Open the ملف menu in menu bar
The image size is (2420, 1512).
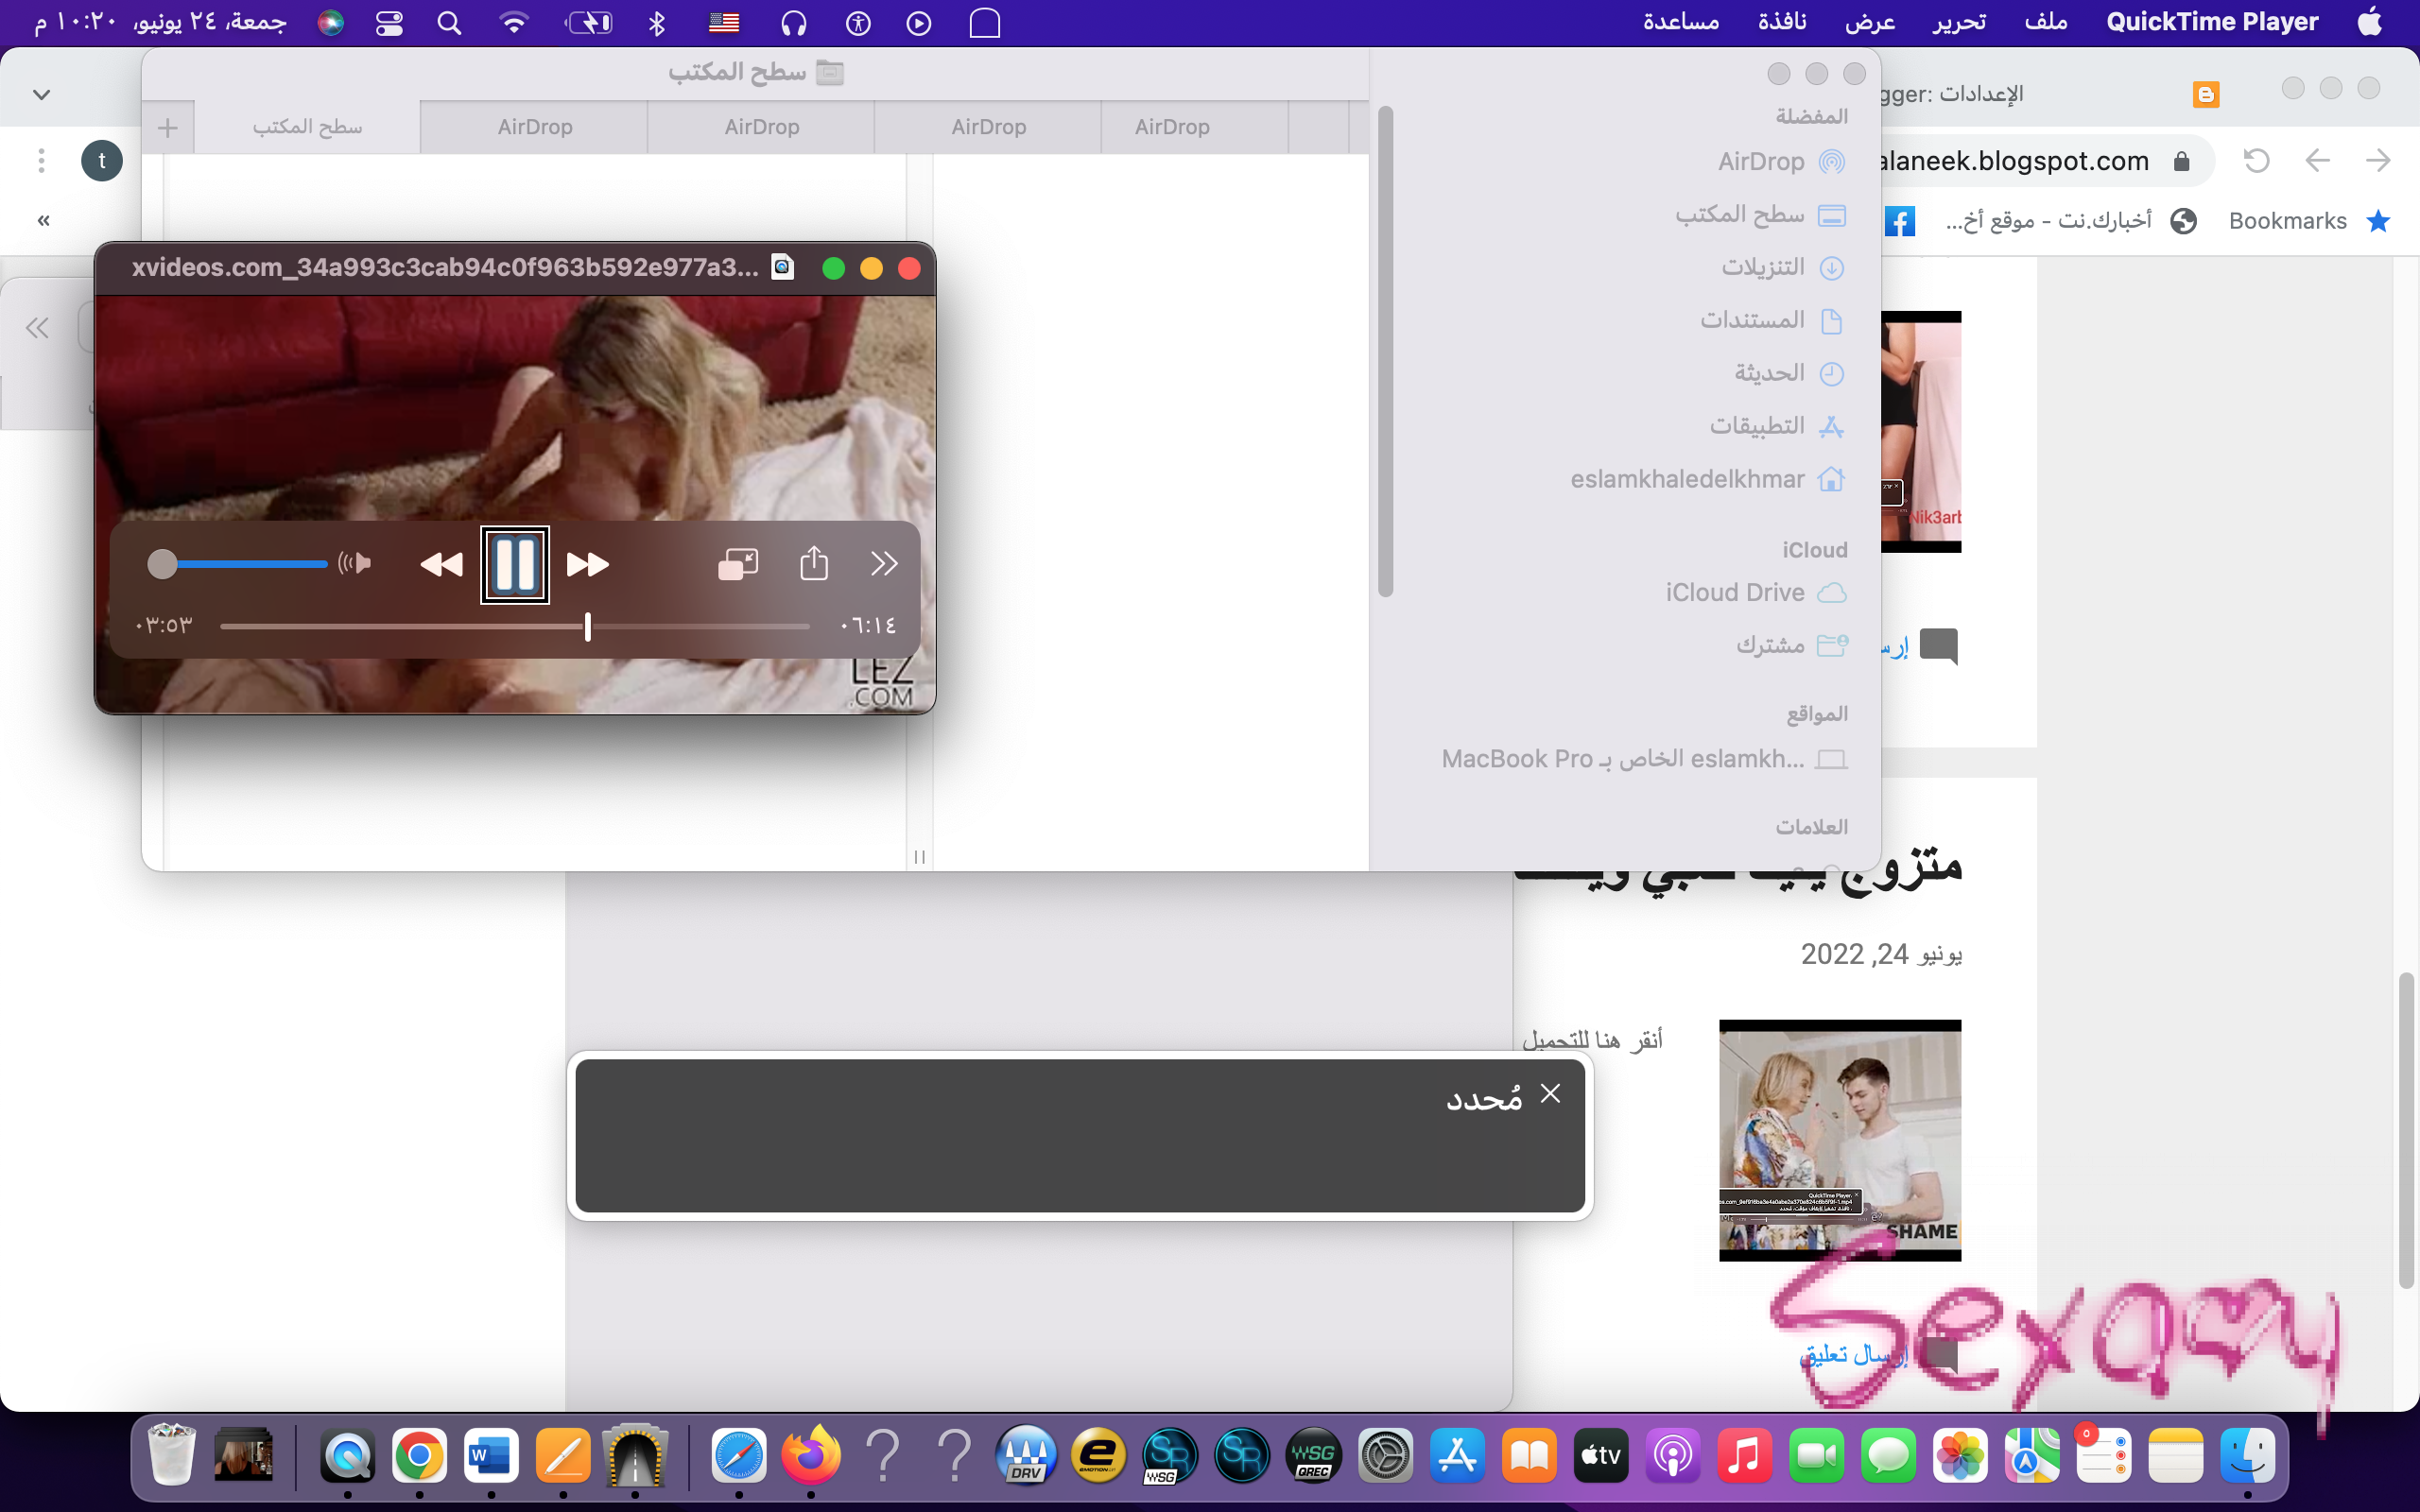2045,22
